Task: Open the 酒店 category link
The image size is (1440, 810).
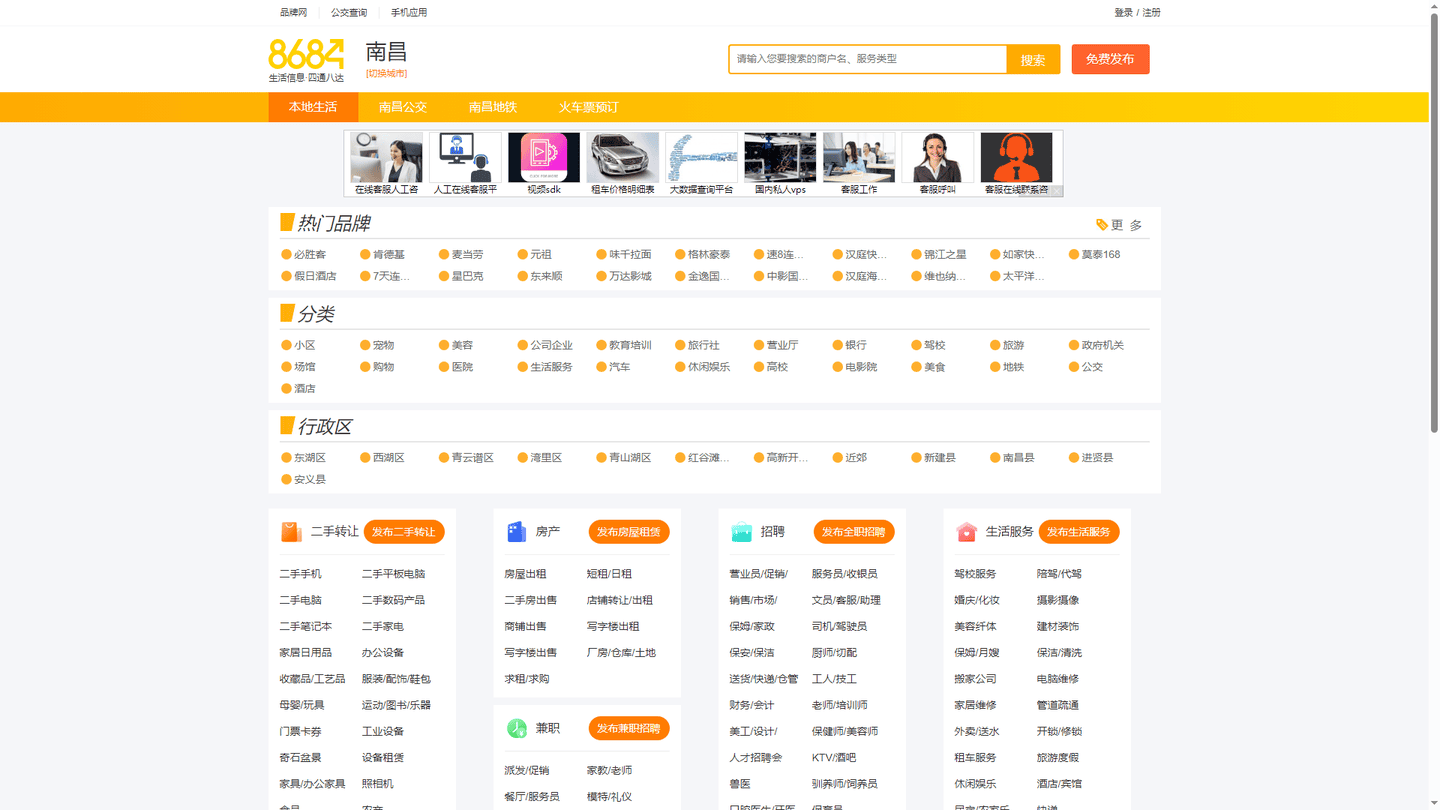Action: (305, 388)
